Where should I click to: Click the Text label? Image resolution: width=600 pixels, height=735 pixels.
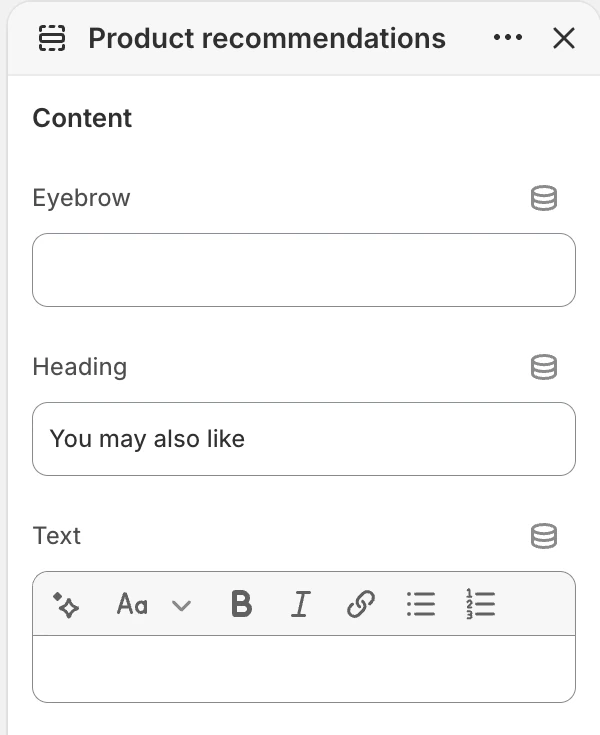[57, 535]
